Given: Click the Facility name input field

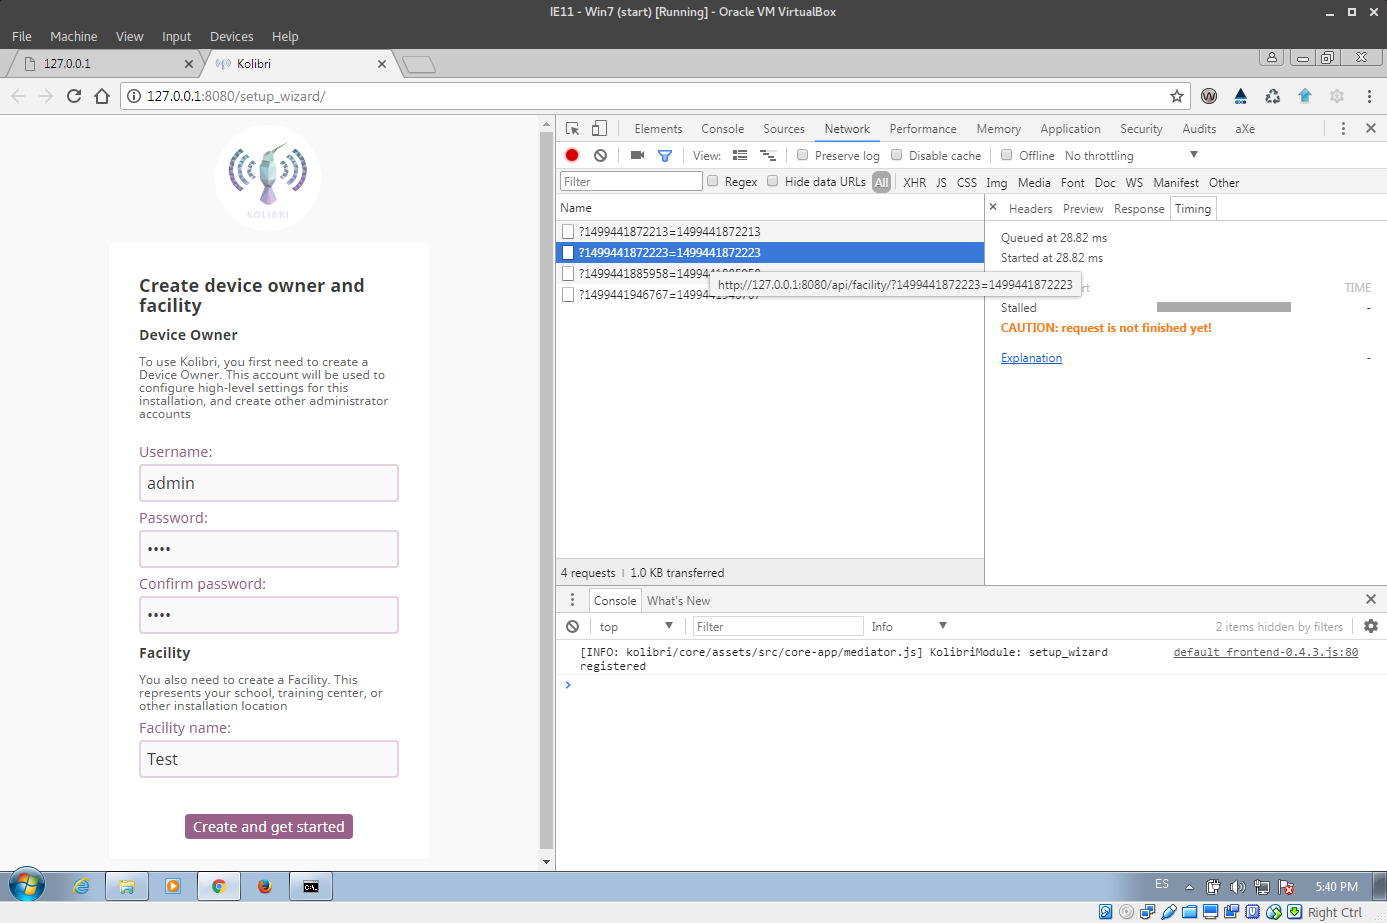Looking at the screenshot, I should click(269, 759).
